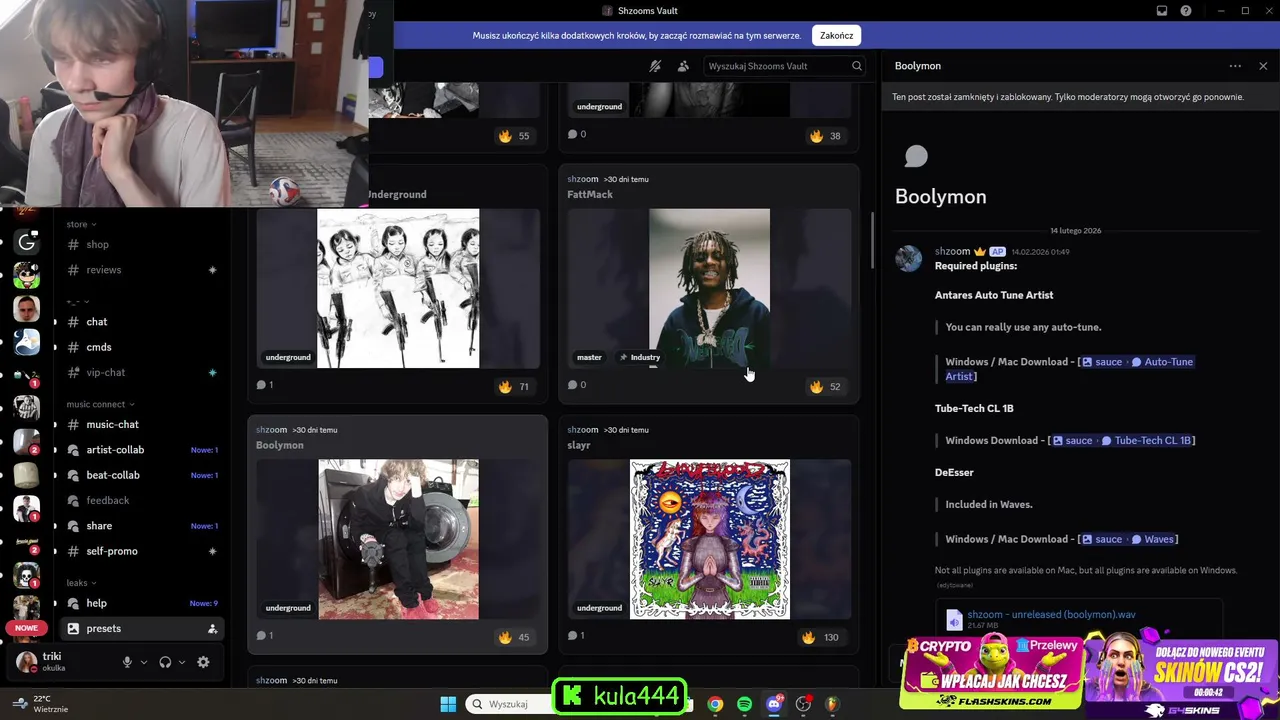The width and height of the screenshot is (1280, 720).
Task: Show the member list icon
Action: click(683, 66)
